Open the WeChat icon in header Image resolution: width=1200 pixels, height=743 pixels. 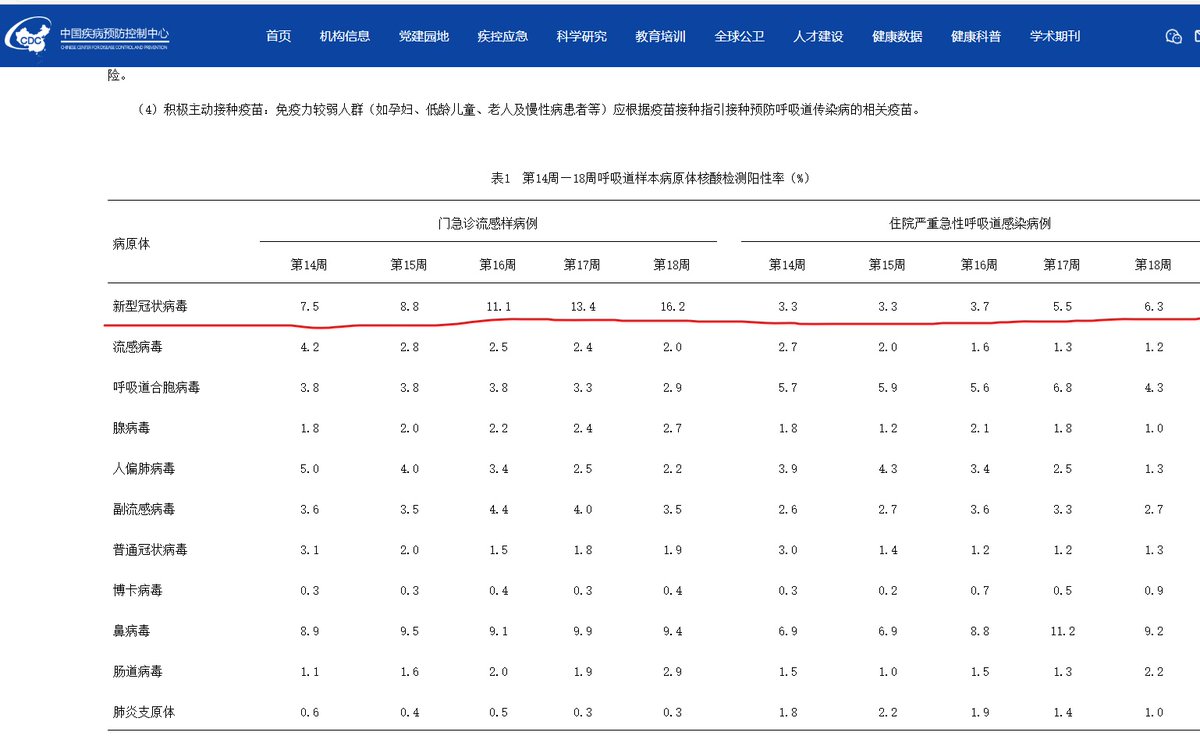[x=1174, y=36]
